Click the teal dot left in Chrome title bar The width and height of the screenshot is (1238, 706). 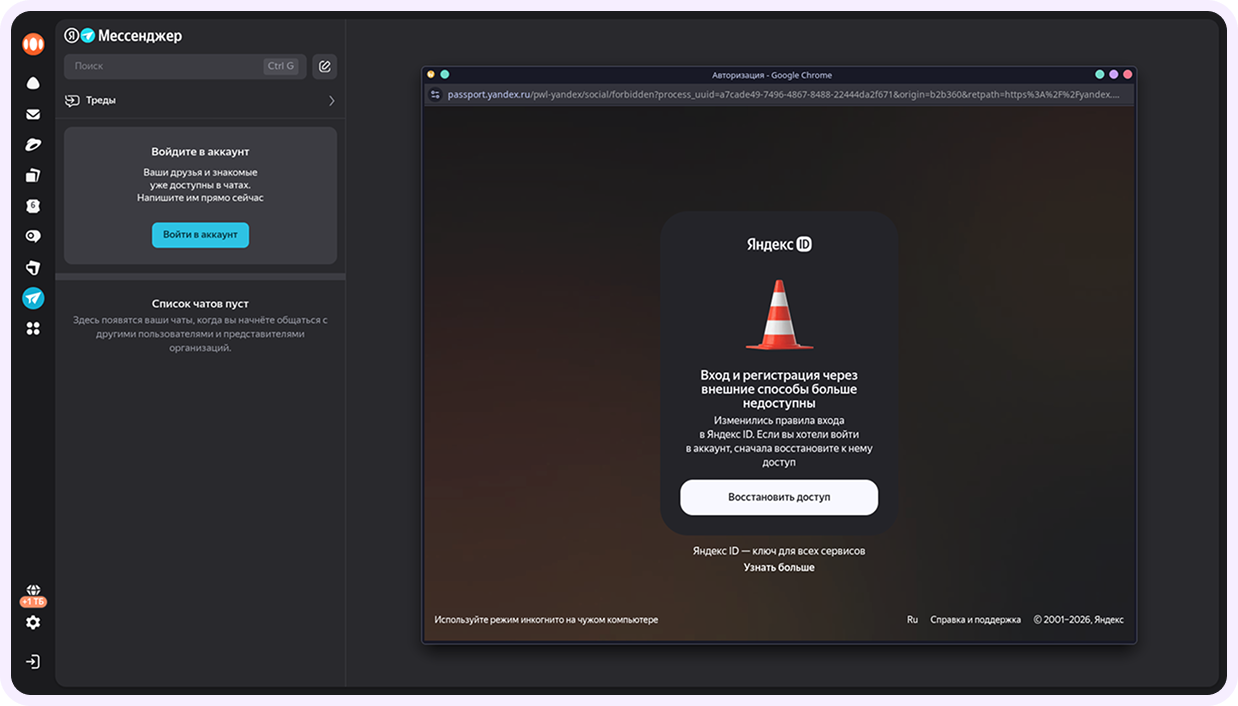445,74
